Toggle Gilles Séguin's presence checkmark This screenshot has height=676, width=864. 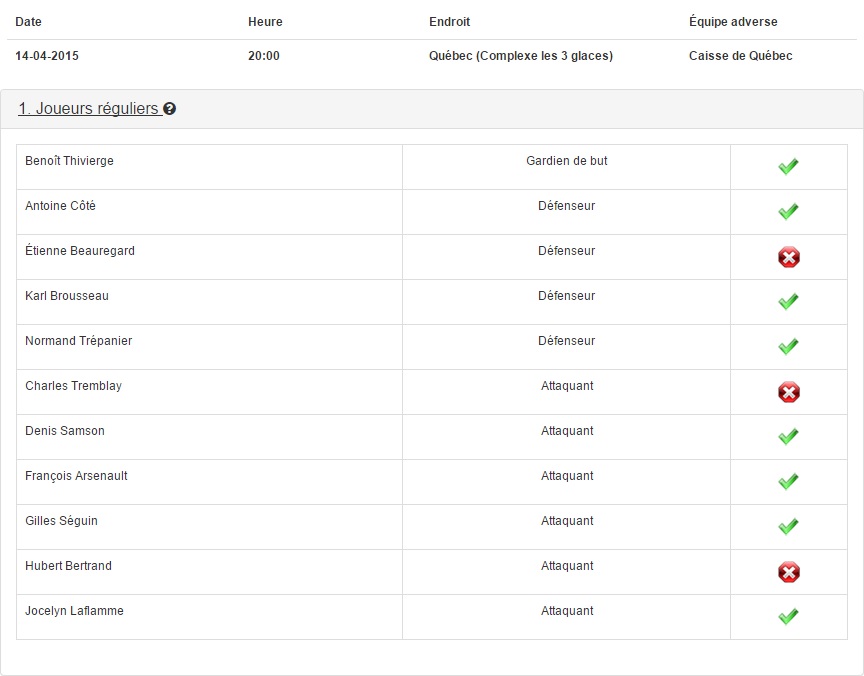(789, 526)
